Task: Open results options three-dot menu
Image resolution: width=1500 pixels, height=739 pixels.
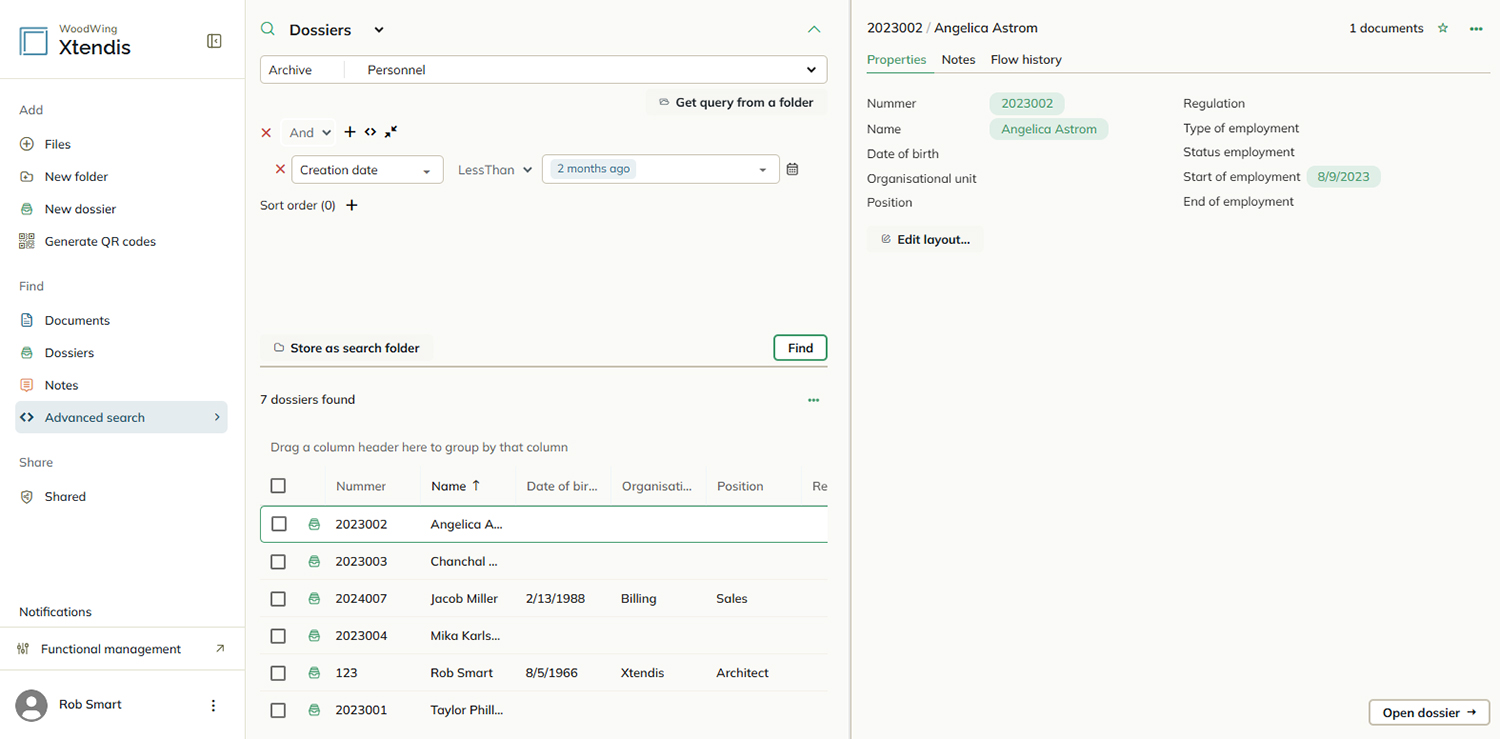Action: coord(813,400)
